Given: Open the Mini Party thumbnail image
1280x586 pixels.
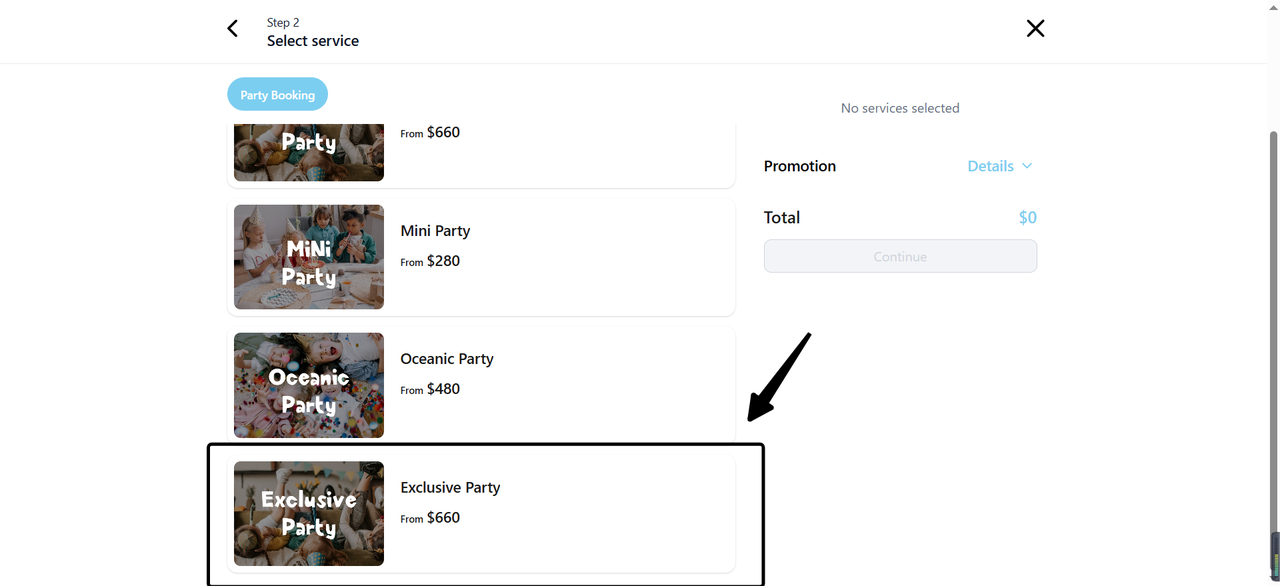Looking at the screenshot, I should [x=309, y=257].
